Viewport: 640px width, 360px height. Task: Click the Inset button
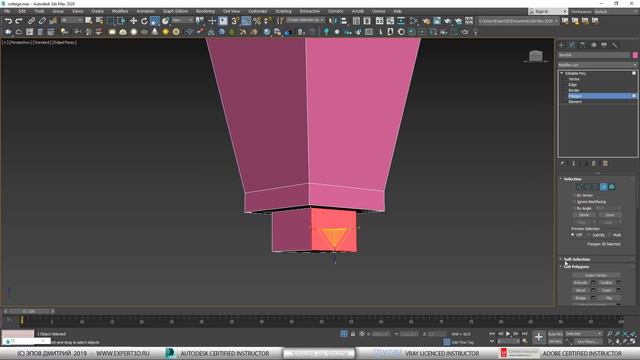607,291
